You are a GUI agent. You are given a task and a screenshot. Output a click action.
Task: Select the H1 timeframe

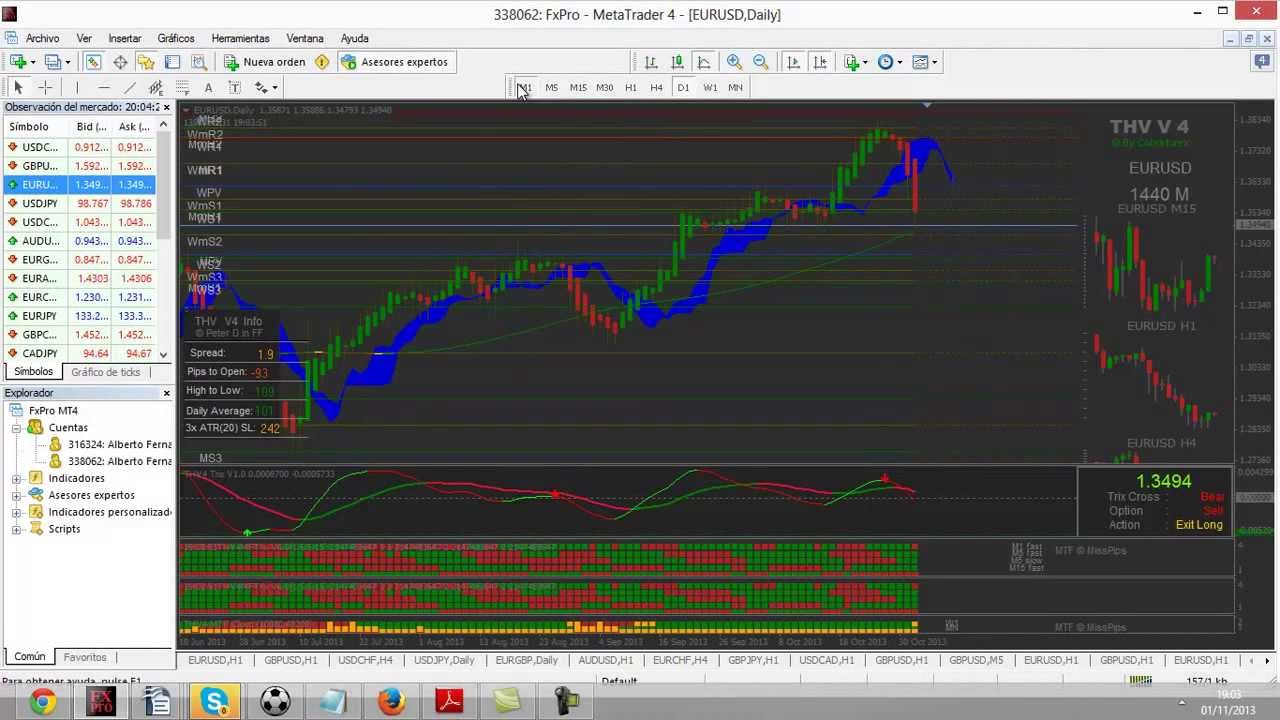[631, 88]
